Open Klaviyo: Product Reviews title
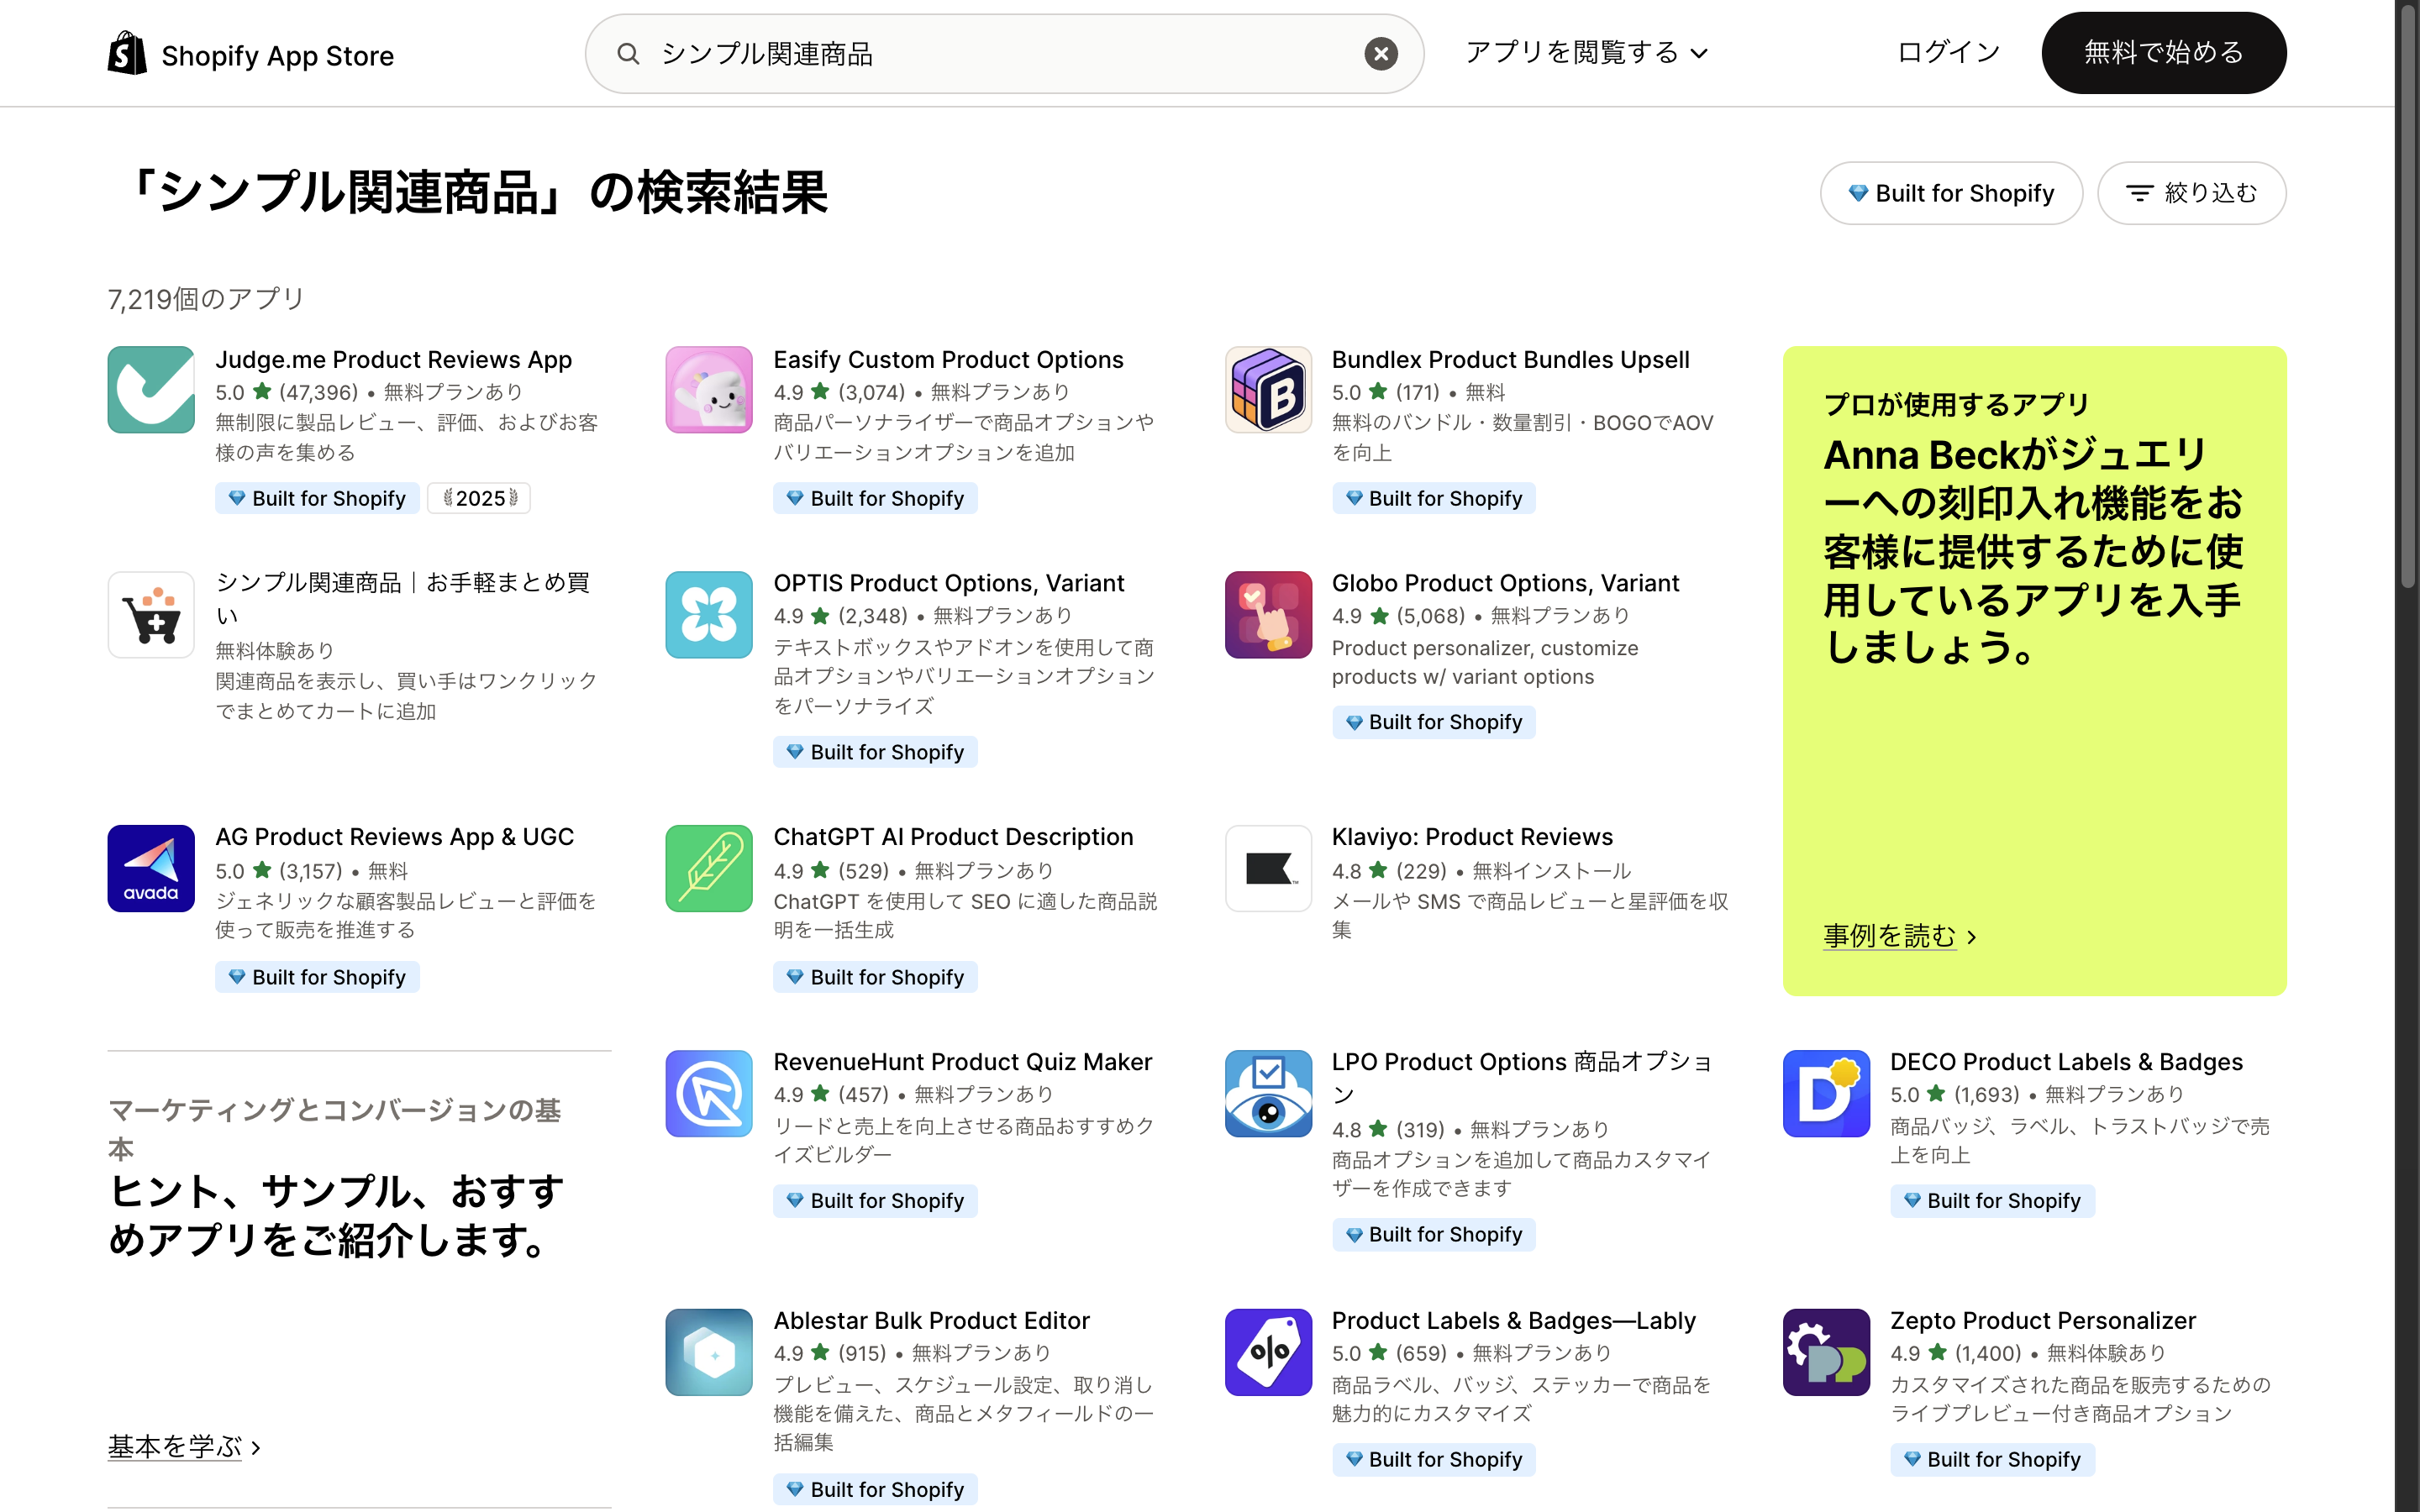 point(1472,837)
